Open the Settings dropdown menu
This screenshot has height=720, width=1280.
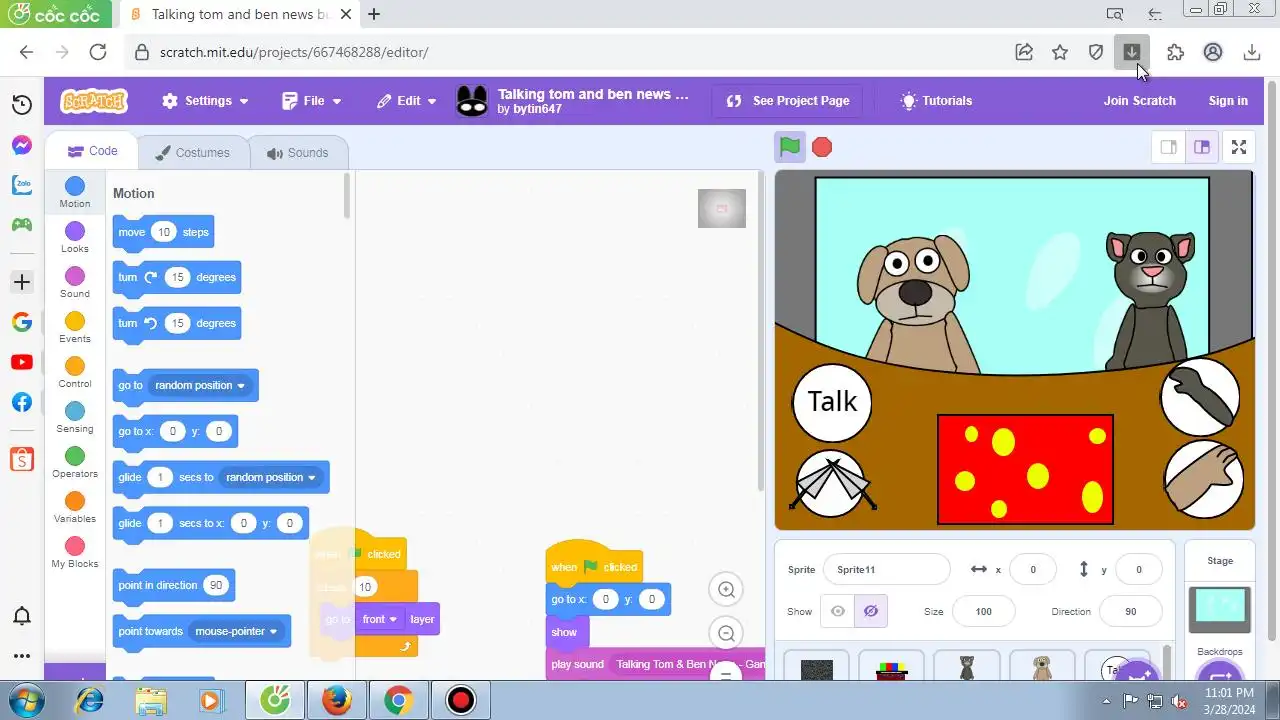coord(205,101)
